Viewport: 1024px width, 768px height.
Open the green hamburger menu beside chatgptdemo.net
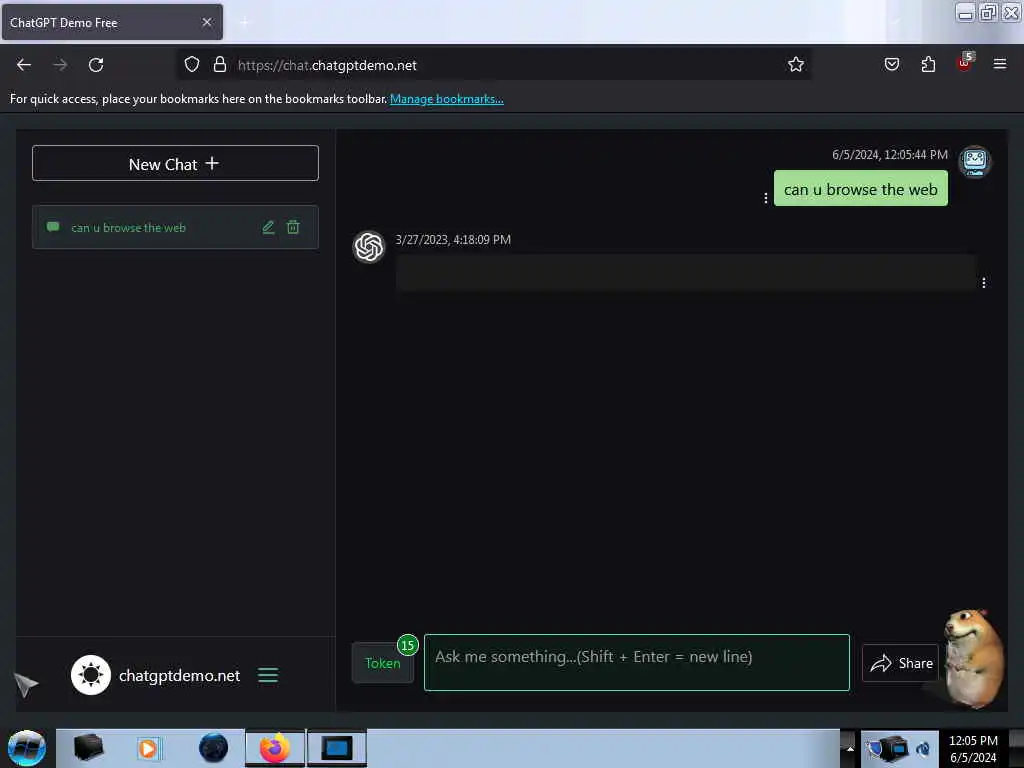point(268,675)
